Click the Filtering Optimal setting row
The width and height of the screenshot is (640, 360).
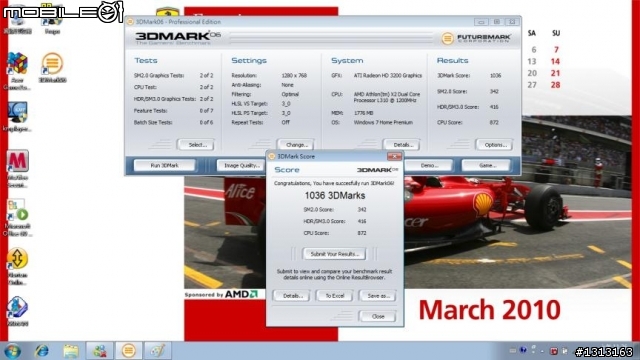[x=265, y=94]
